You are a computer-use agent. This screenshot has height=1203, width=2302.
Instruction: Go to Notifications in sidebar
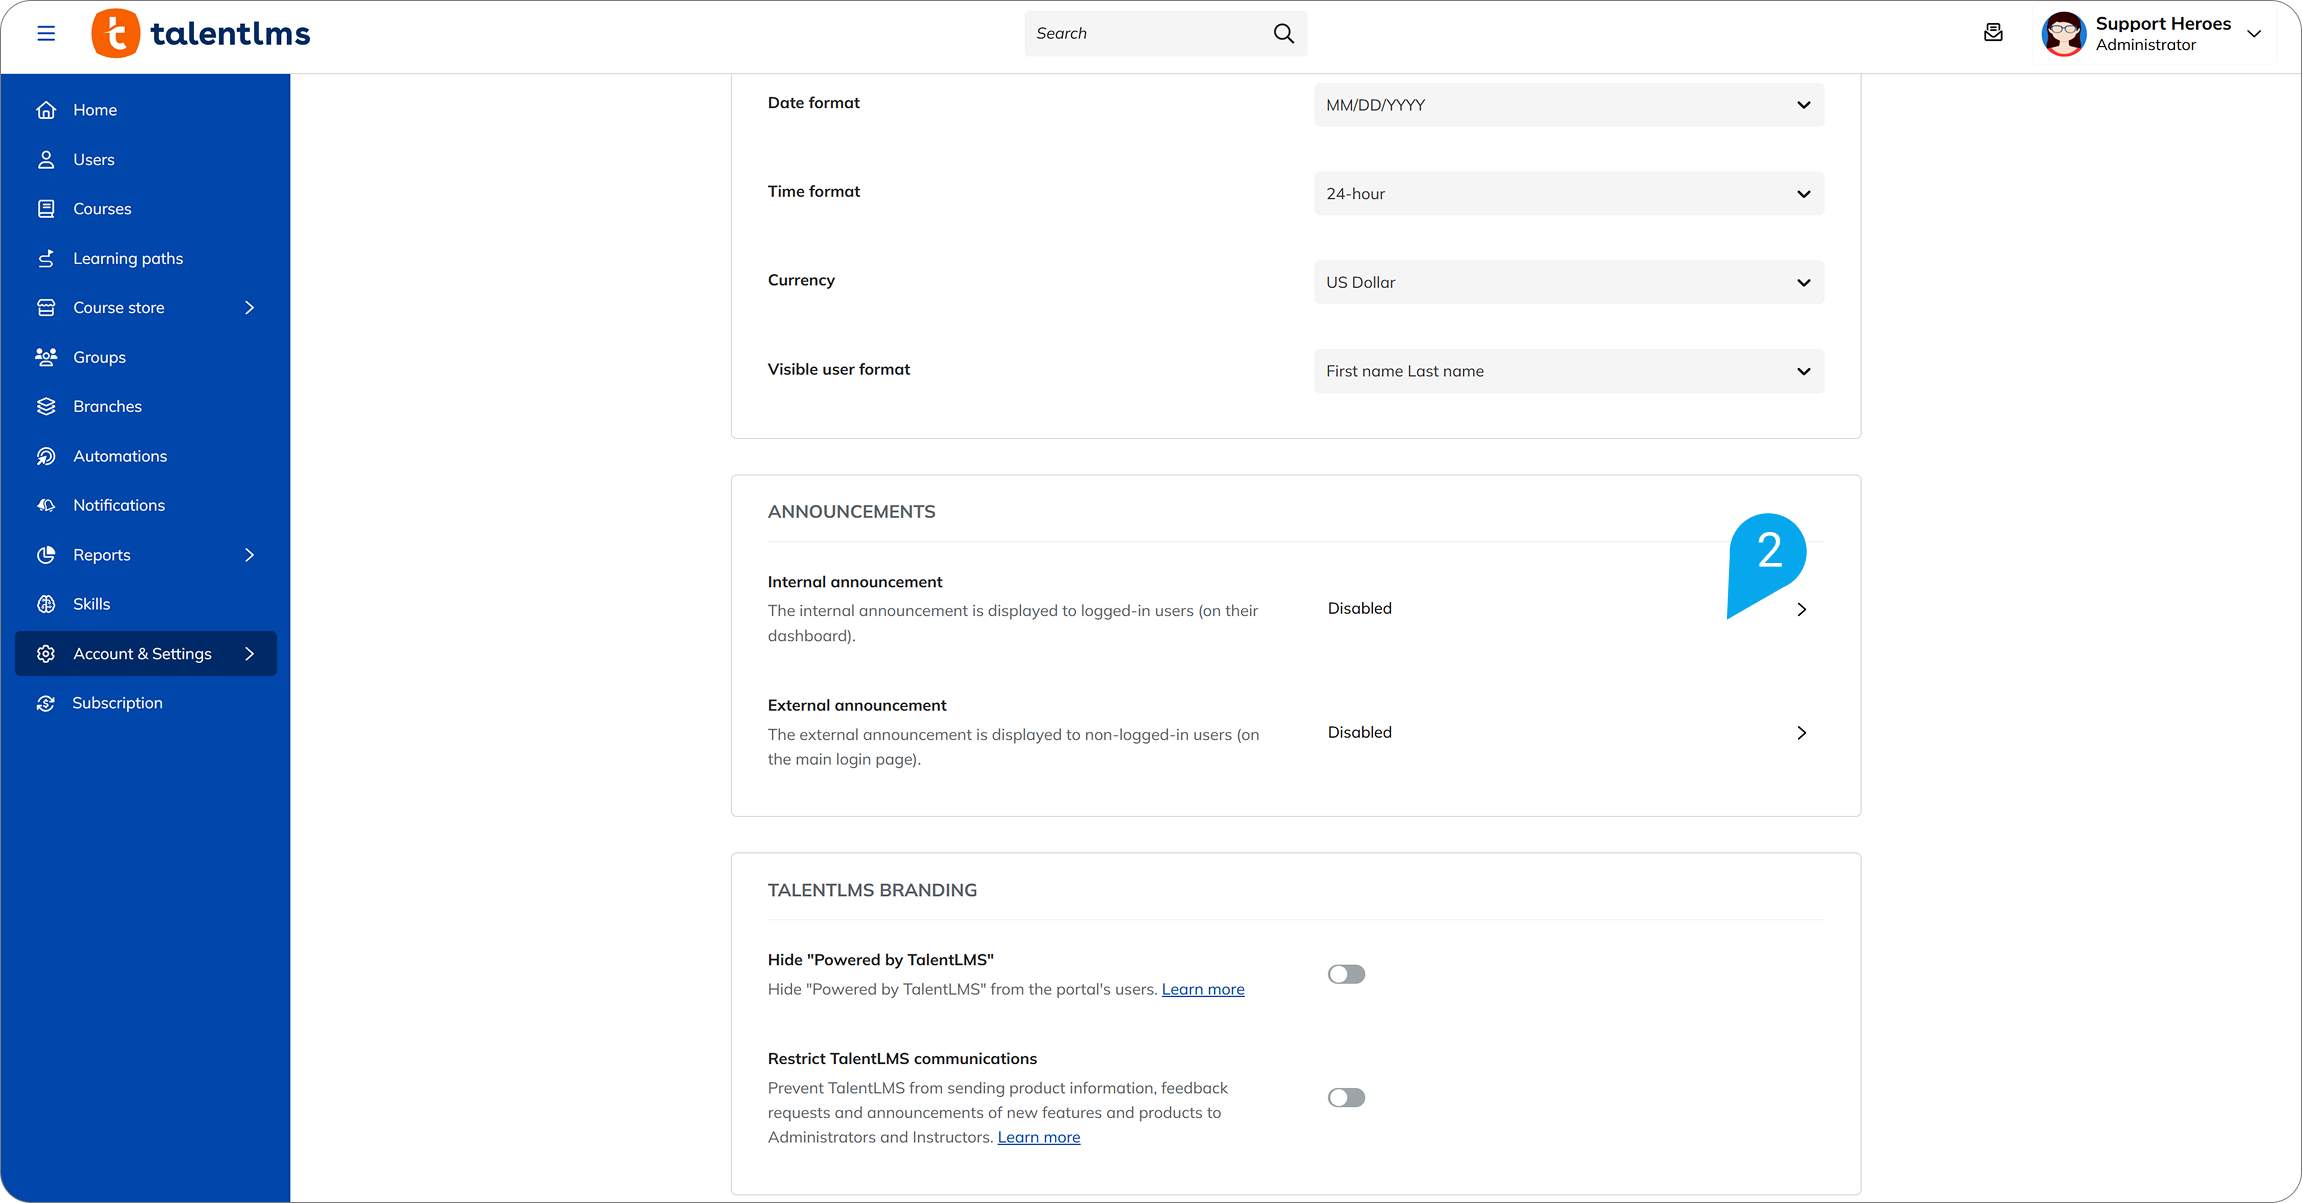[x=119, y=505]
